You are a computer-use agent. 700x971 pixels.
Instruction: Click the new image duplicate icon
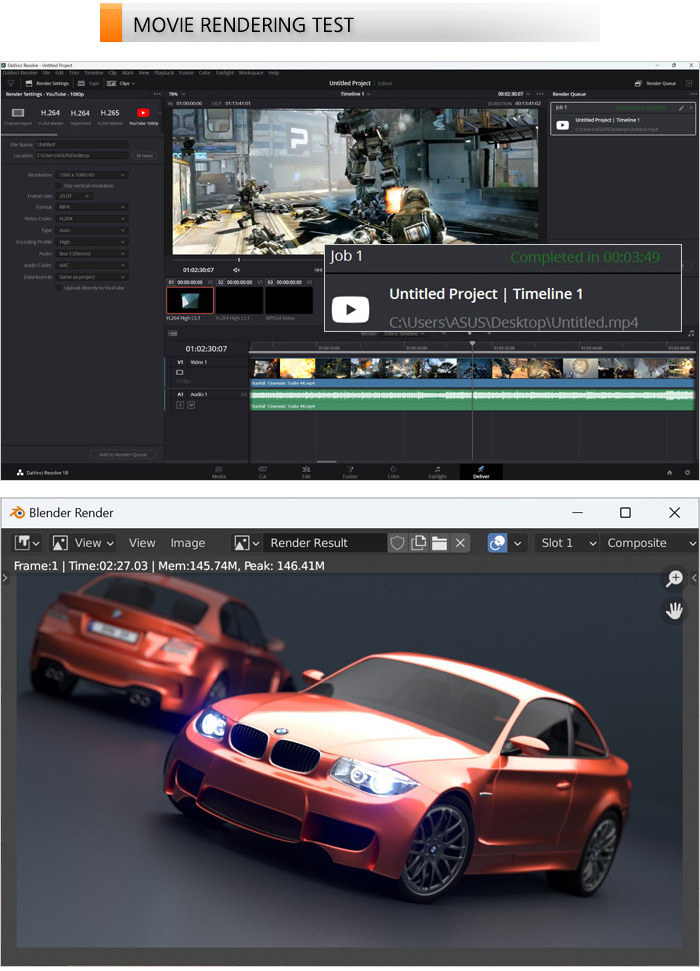coord(418,543)
